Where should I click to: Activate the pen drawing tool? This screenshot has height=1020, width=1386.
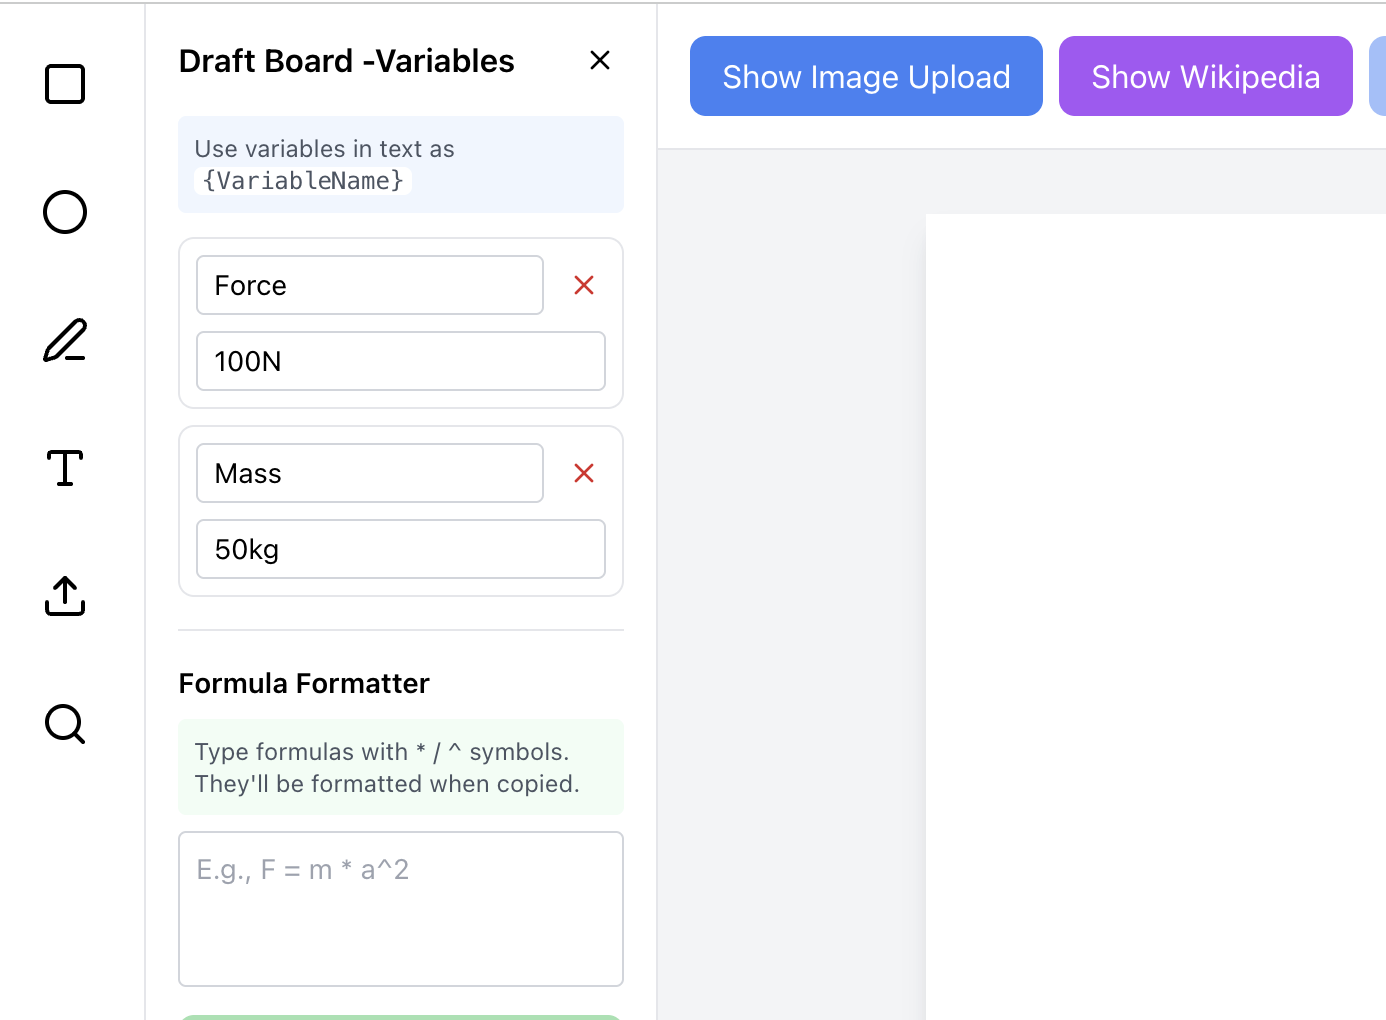(x=65, y=340)
